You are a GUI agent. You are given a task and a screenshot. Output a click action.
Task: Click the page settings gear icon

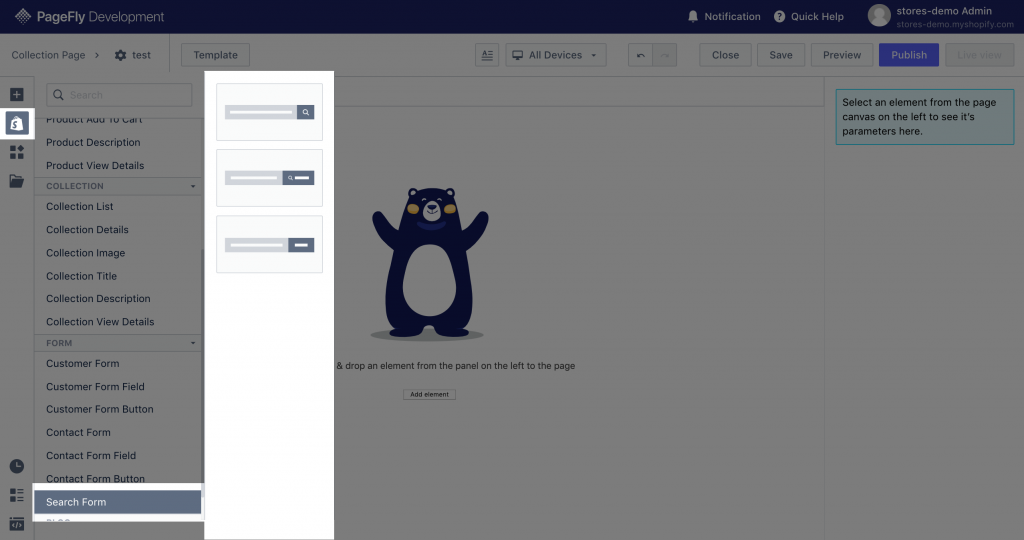click(x=121, y=56)
